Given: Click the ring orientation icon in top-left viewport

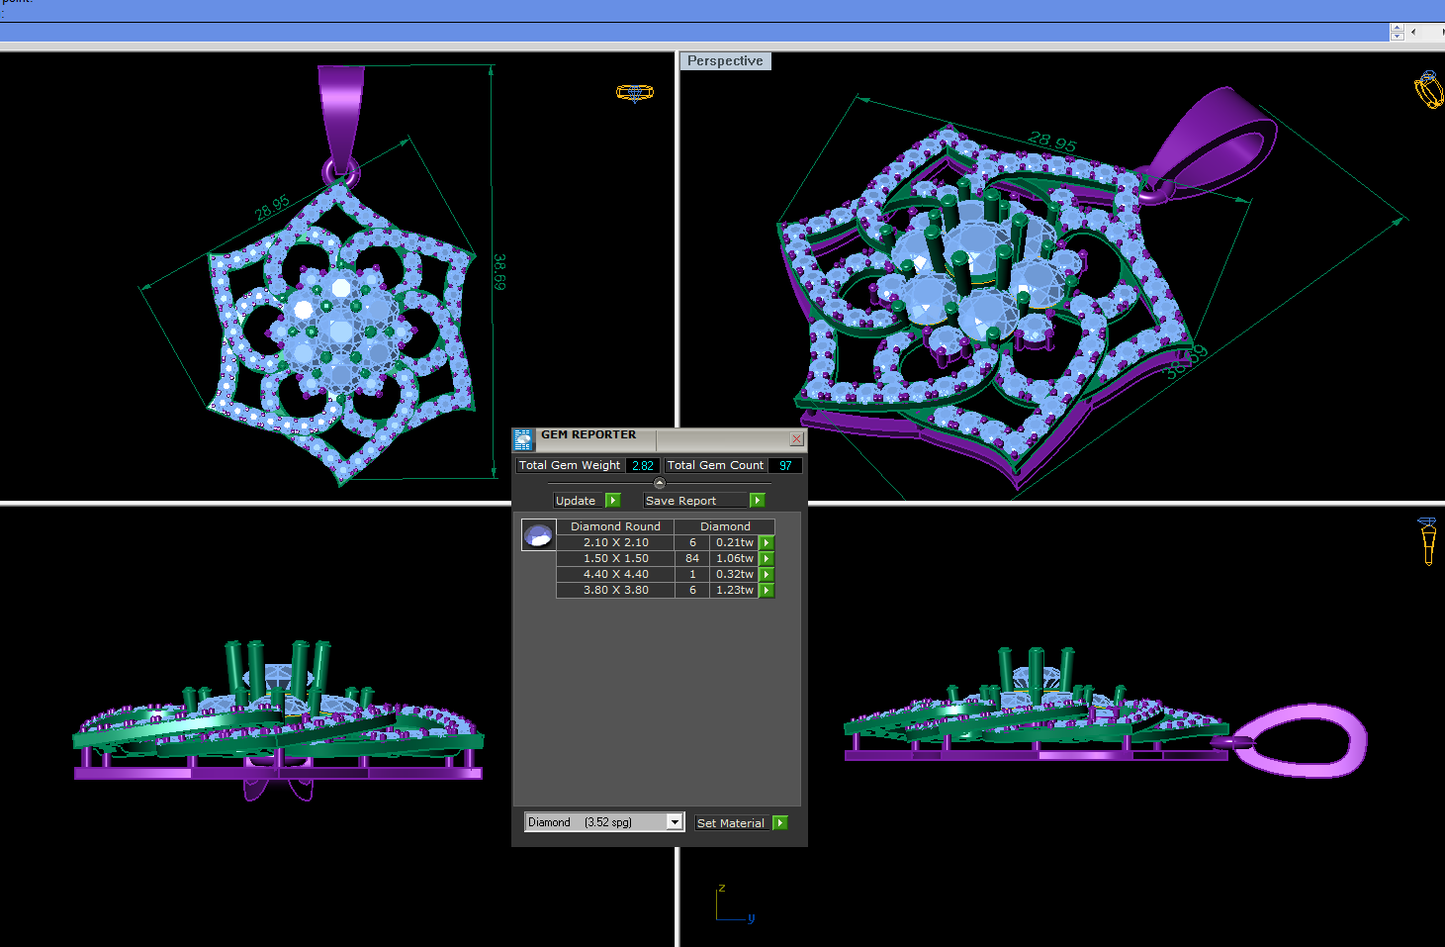Looking at the screenshot, I should pos(634,93).
